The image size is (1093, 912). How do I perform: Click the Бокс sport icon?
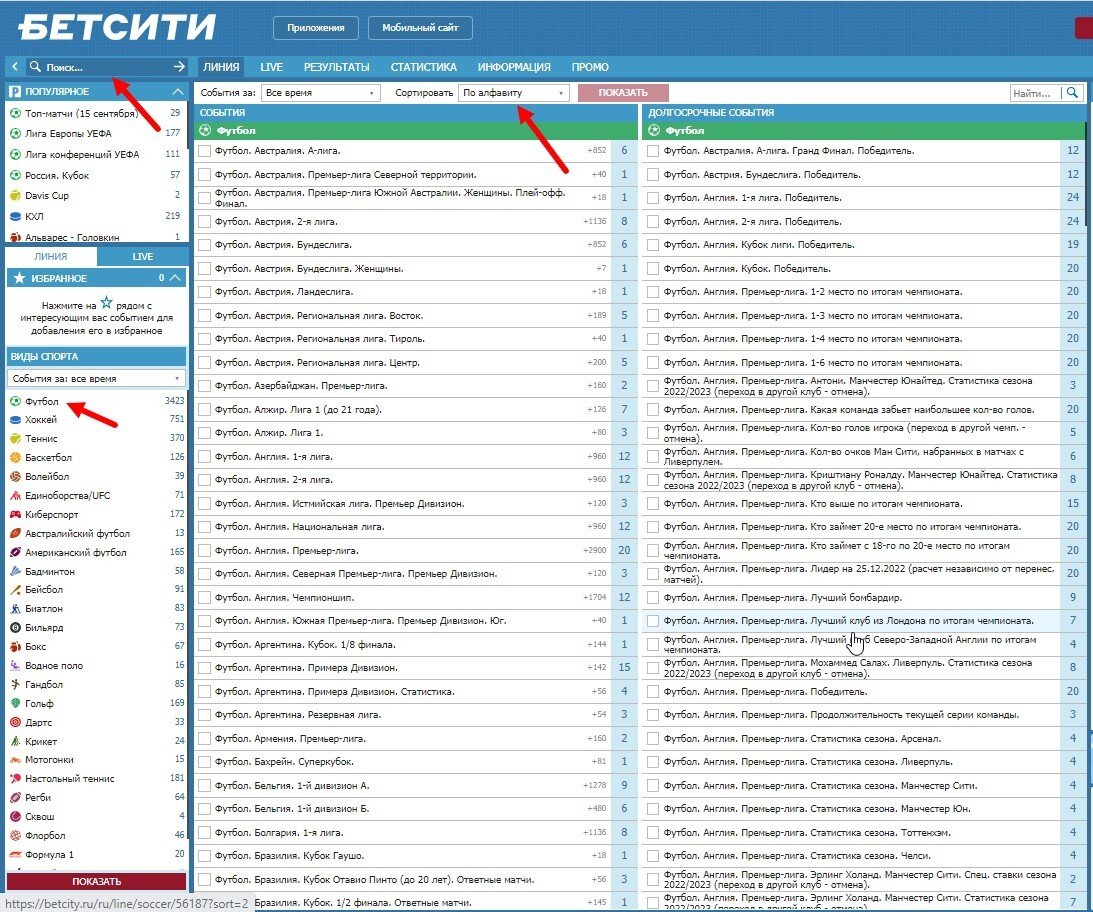tap(15, 646)
